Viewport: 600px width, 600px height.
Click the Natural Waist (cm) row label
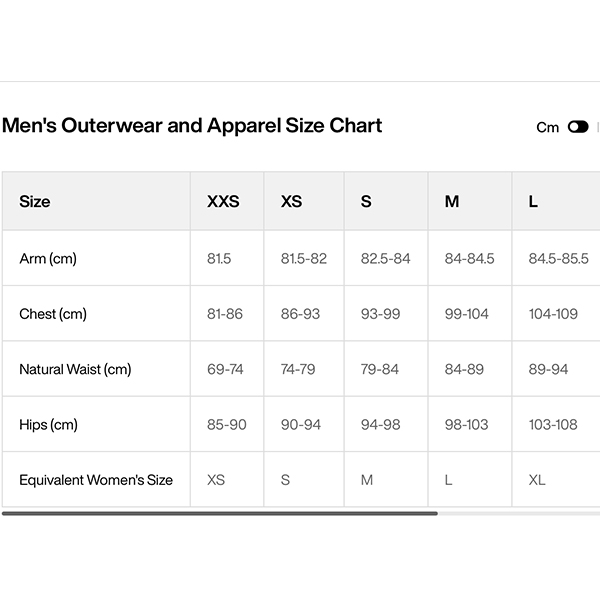pyautogui.click(x=75, y=369)
